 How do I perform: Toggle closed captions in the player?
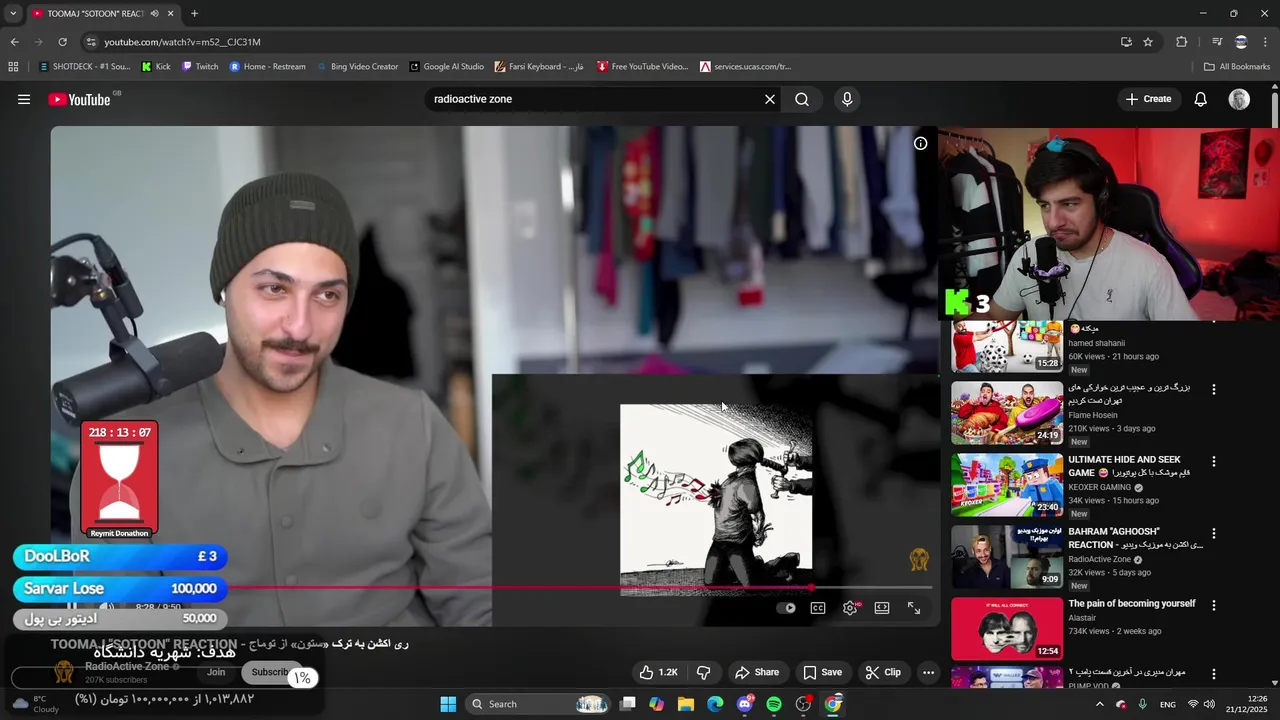(818, 608)
